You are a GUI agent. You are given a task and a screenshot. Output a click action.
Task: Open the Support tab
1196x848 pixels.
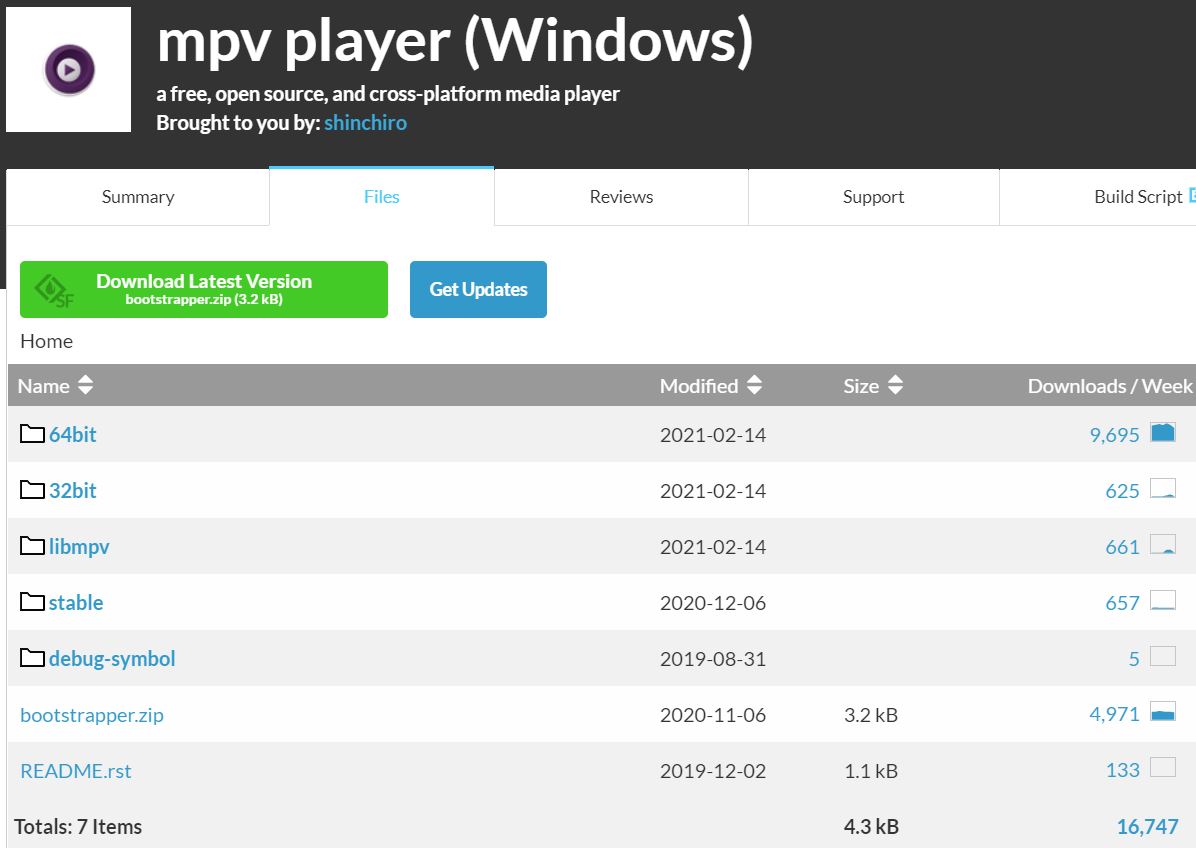coord(873,197)
